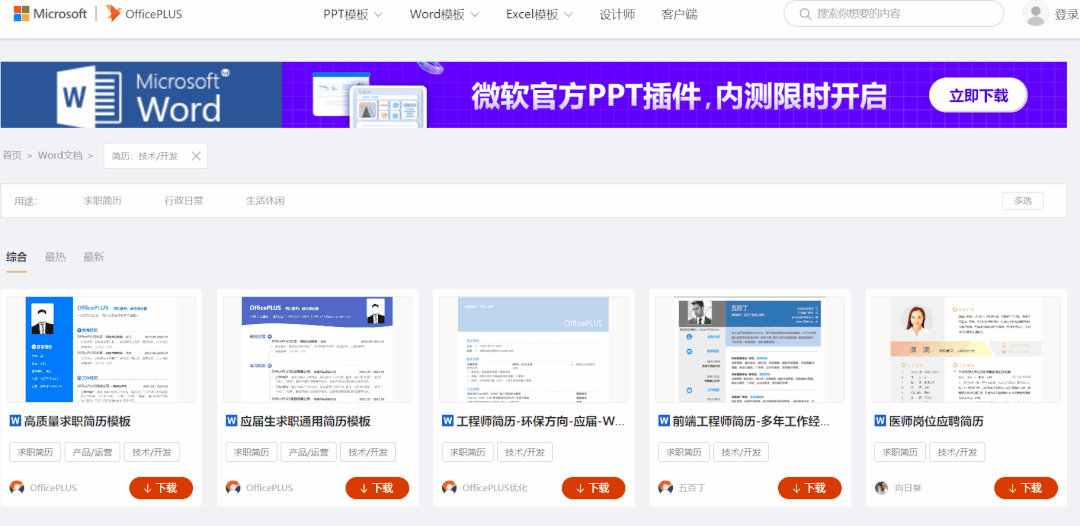This screenshot has width=1080, height=526.
Task: Click 求职简历 tag on 应届生求职通用简历模板 card
Action: [x=251, y=452]
